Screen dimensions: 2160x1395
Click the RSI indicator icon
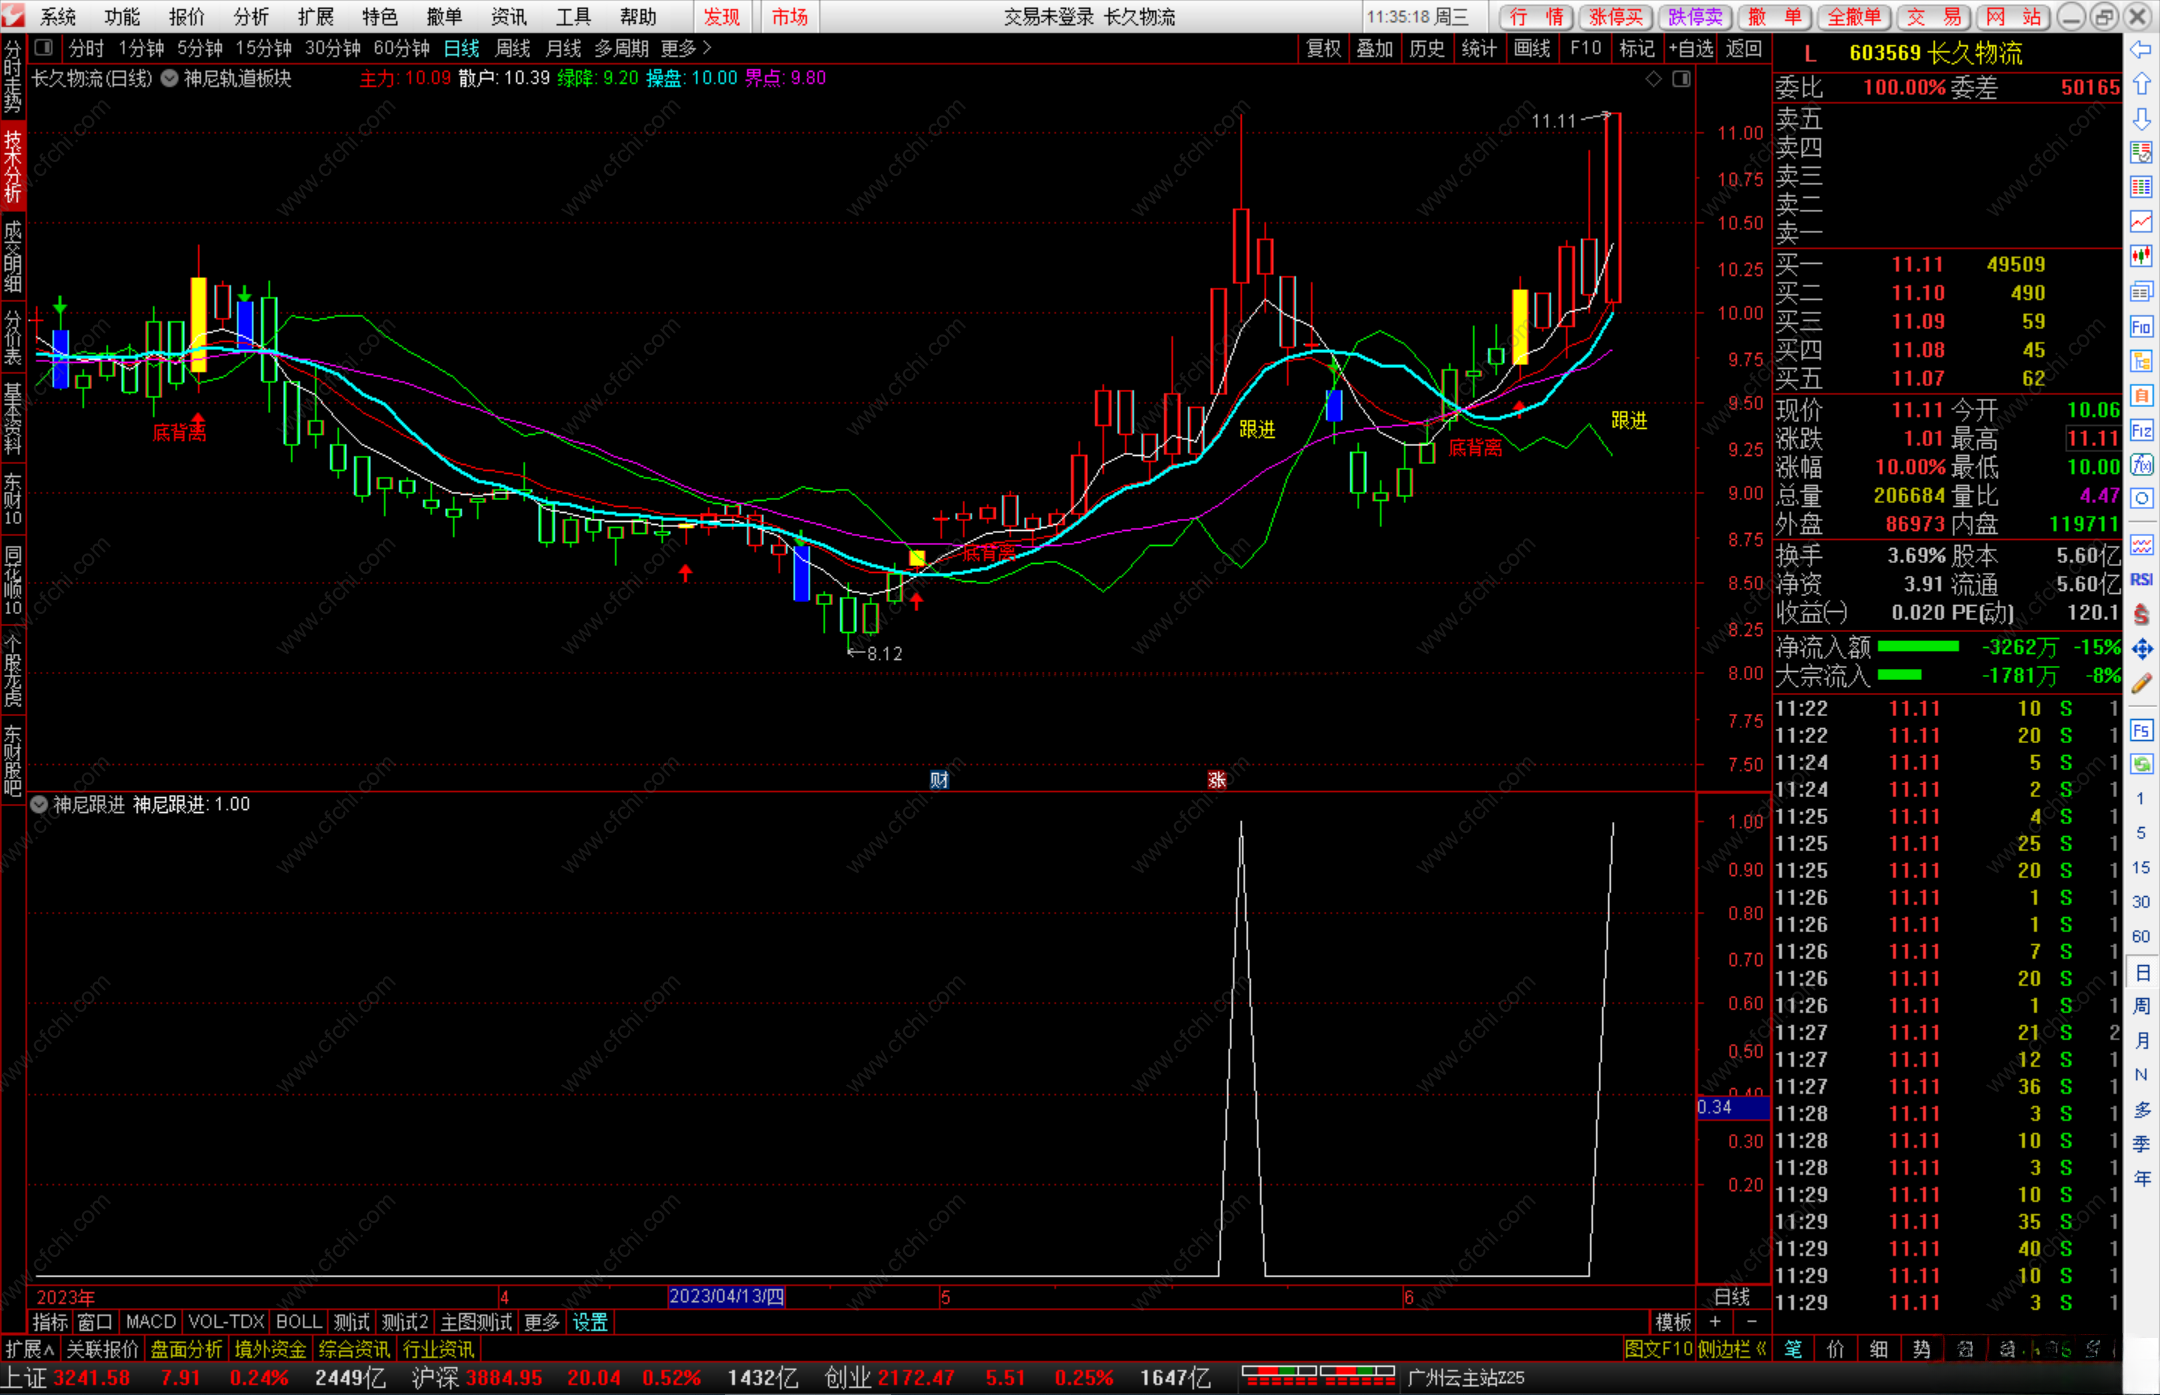point(2141,580)
